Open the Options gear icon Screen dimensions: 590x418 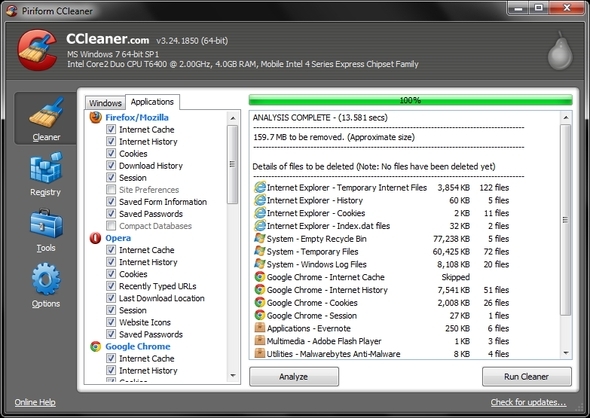[x=46, y=279]
